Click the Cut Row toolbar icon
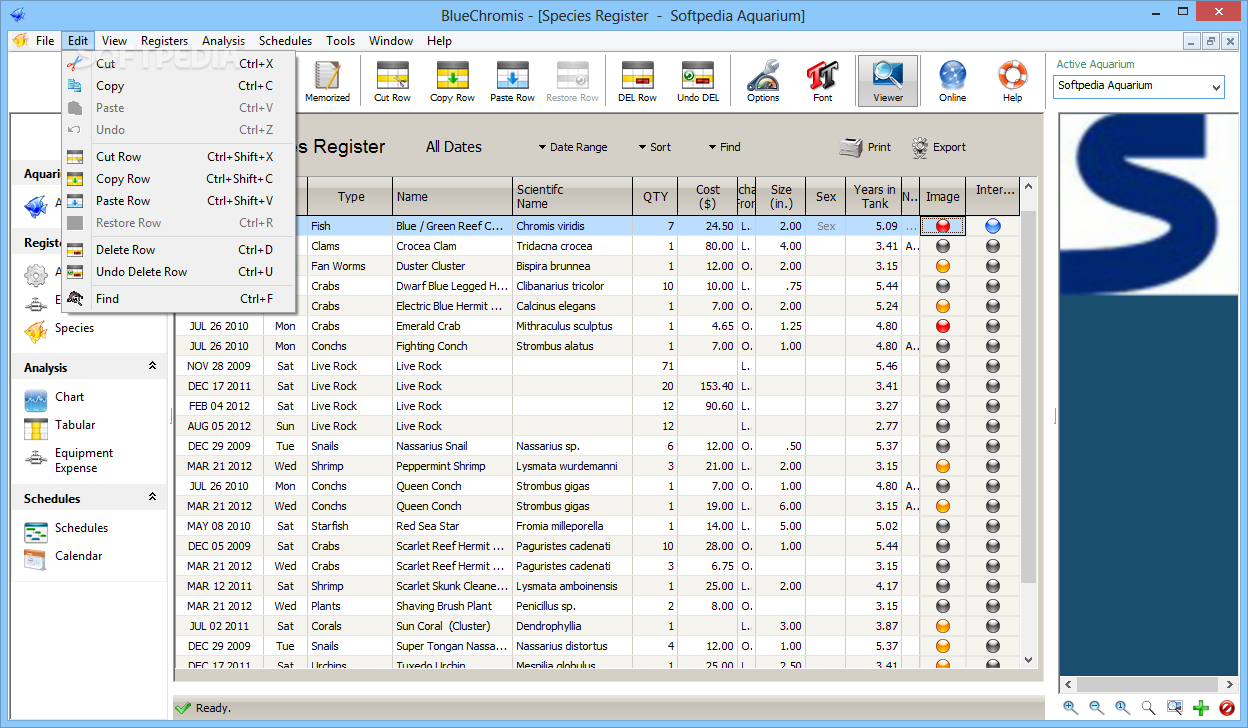Screen dimensions: 1248x728 (x=393, y=81)
